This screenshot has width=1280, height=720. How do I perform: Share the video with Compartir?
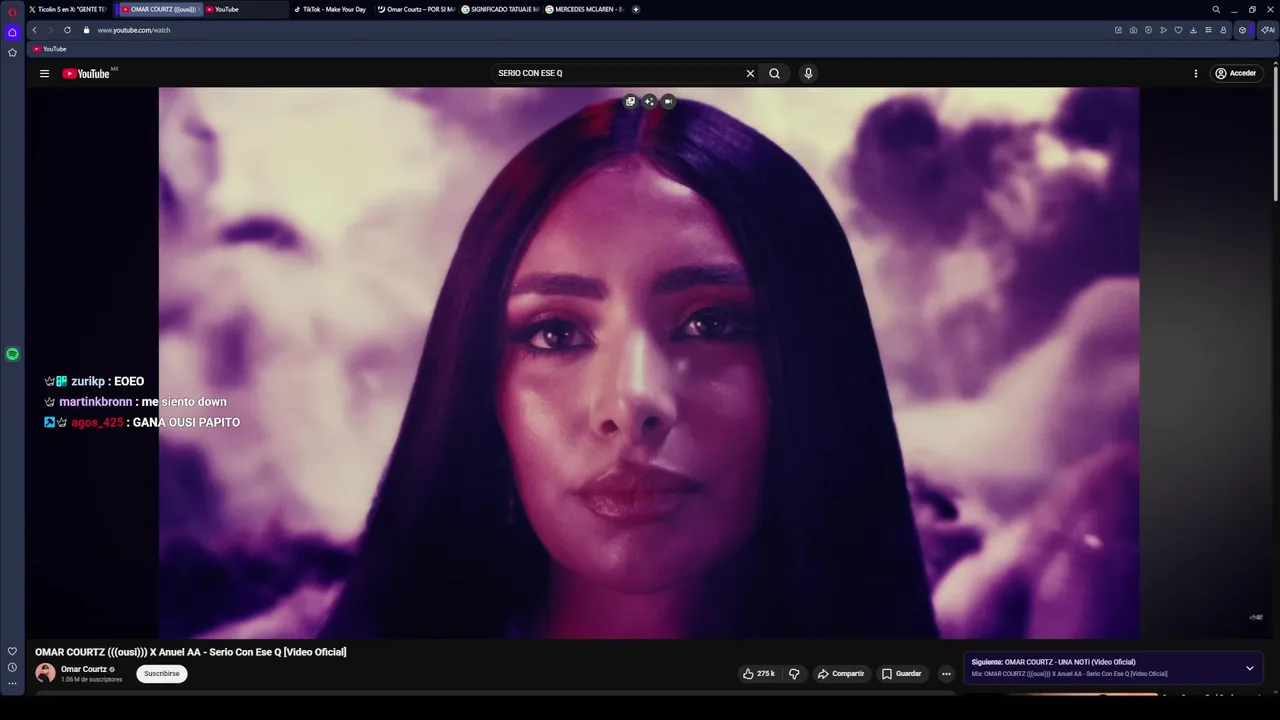[840, 674]
